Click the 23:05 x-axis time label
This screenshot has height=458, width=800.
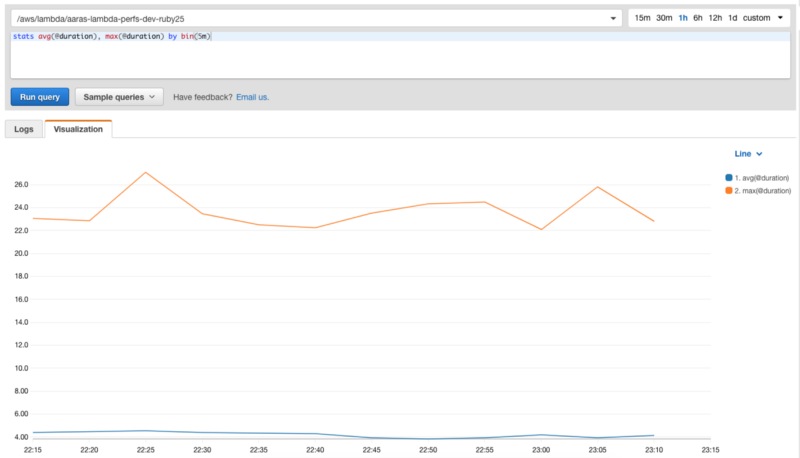(x=597, y=450)
